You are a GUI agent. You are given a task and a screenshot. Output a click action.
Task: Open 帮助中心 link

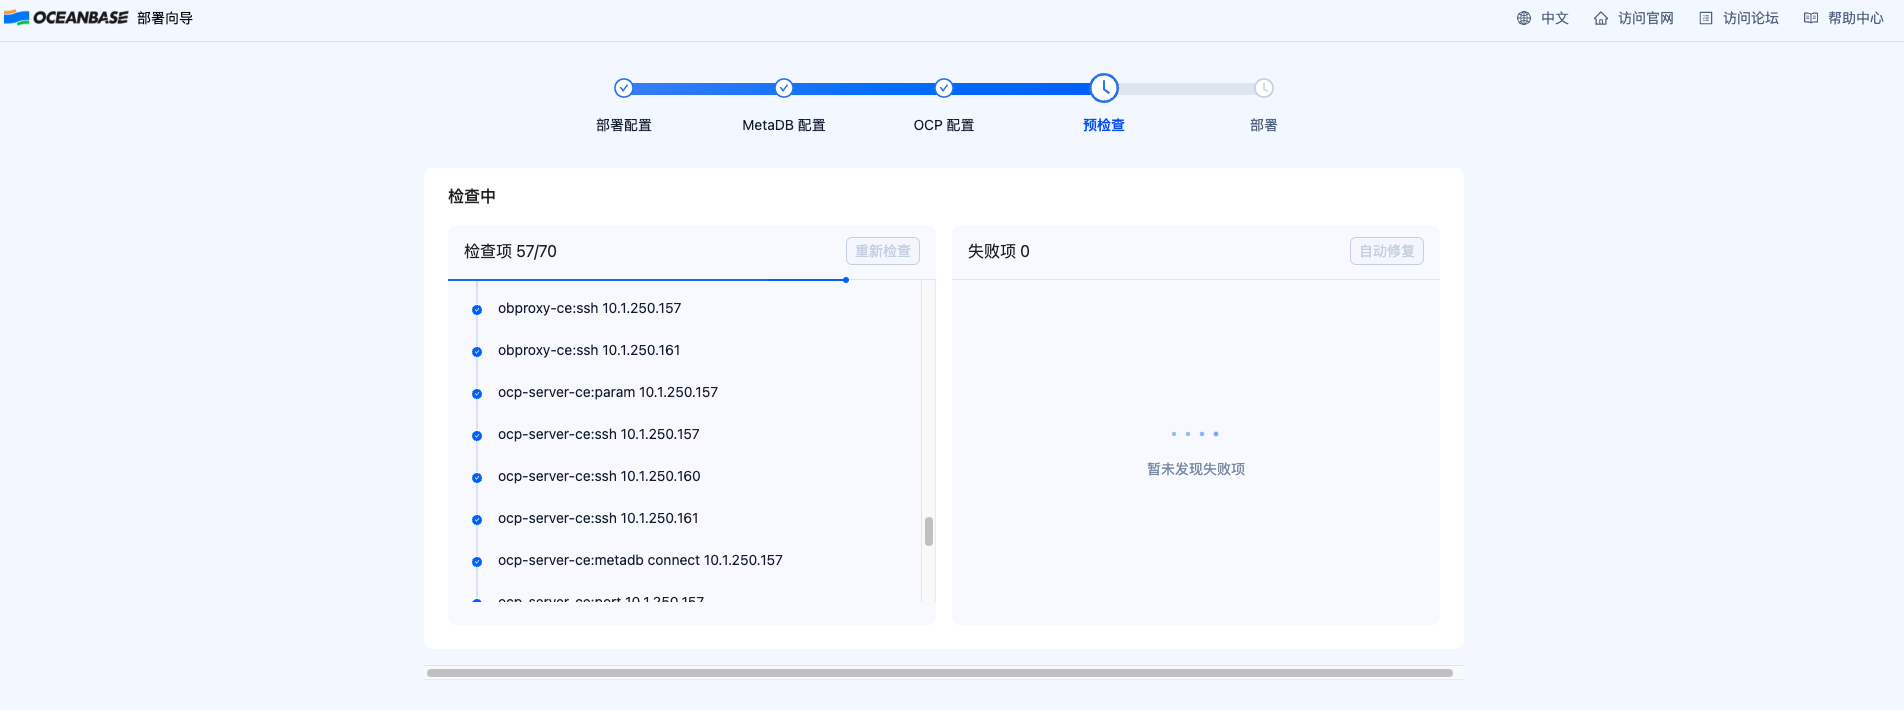click(x=1856, y=18)
